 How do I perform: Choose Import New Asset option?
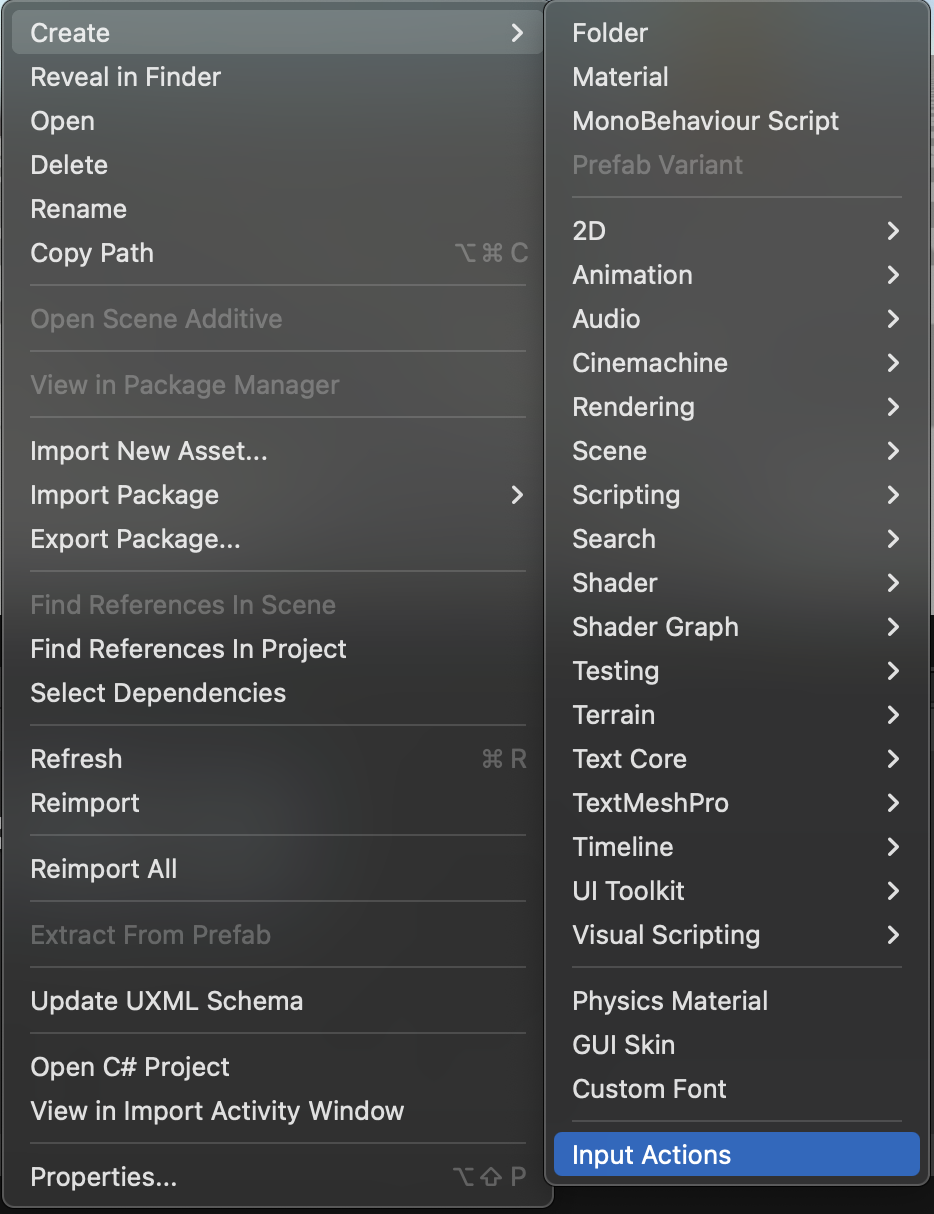pyautogui.click(x=149, y=451)
